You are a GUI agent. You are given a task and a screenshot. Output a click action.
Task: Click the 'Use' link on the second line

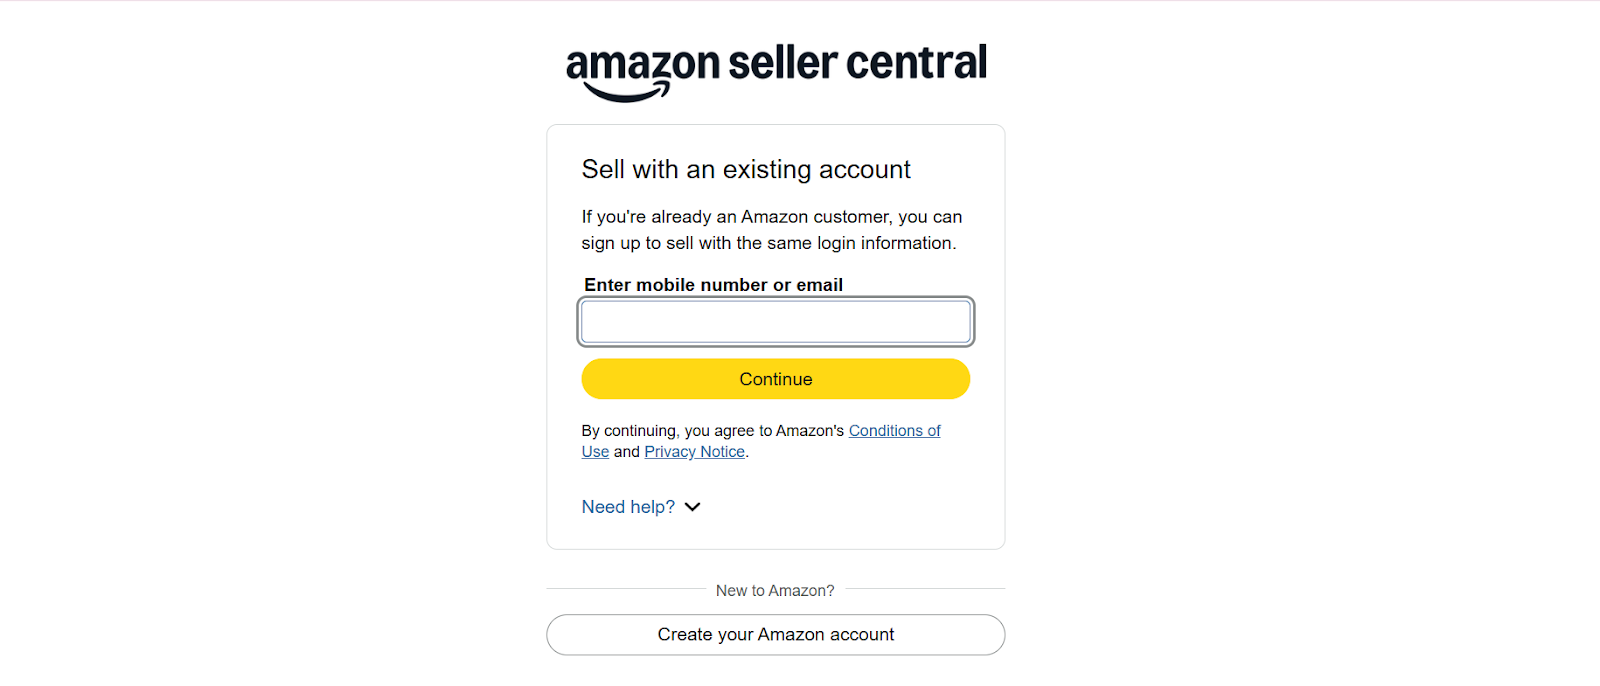(595, 452)
